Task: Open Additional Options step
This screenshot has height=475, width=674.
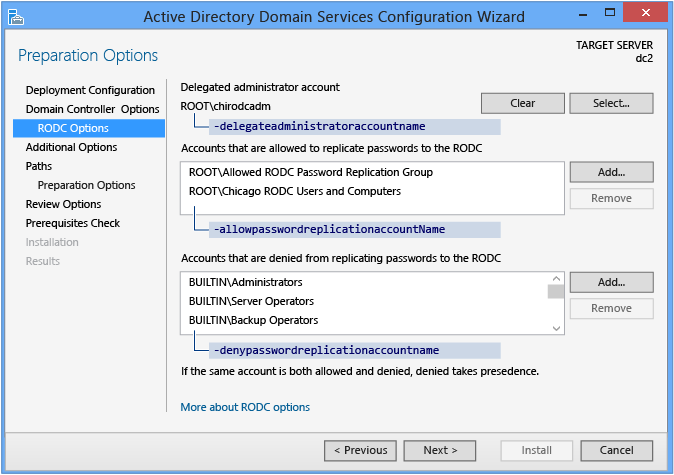Action: (x=71, y=147)
